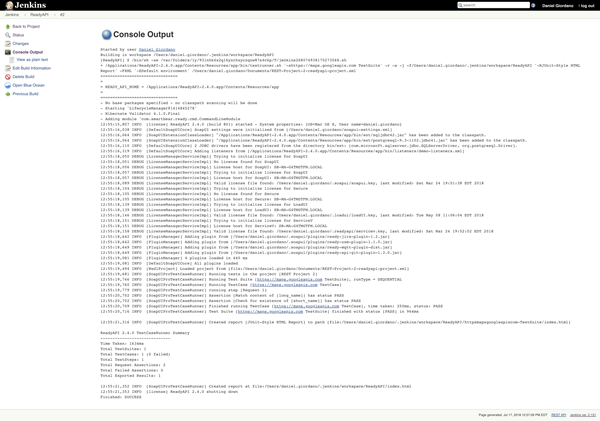Open View as plain text

[x=32, y=60]
